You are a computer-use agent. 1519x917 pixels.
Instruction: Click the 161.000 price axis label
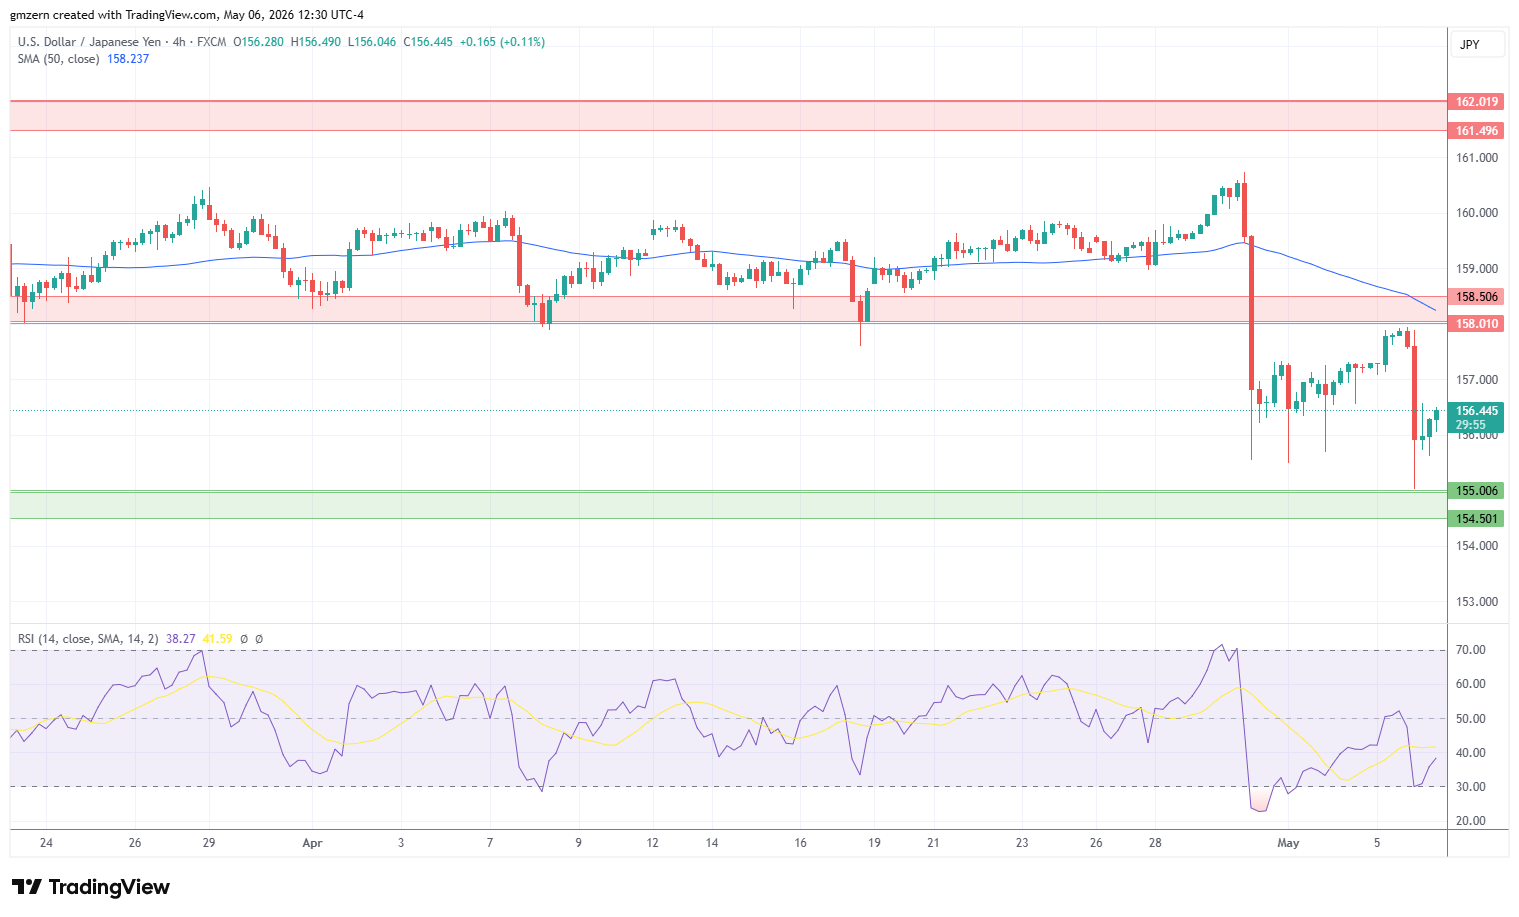coord(1477,158)
